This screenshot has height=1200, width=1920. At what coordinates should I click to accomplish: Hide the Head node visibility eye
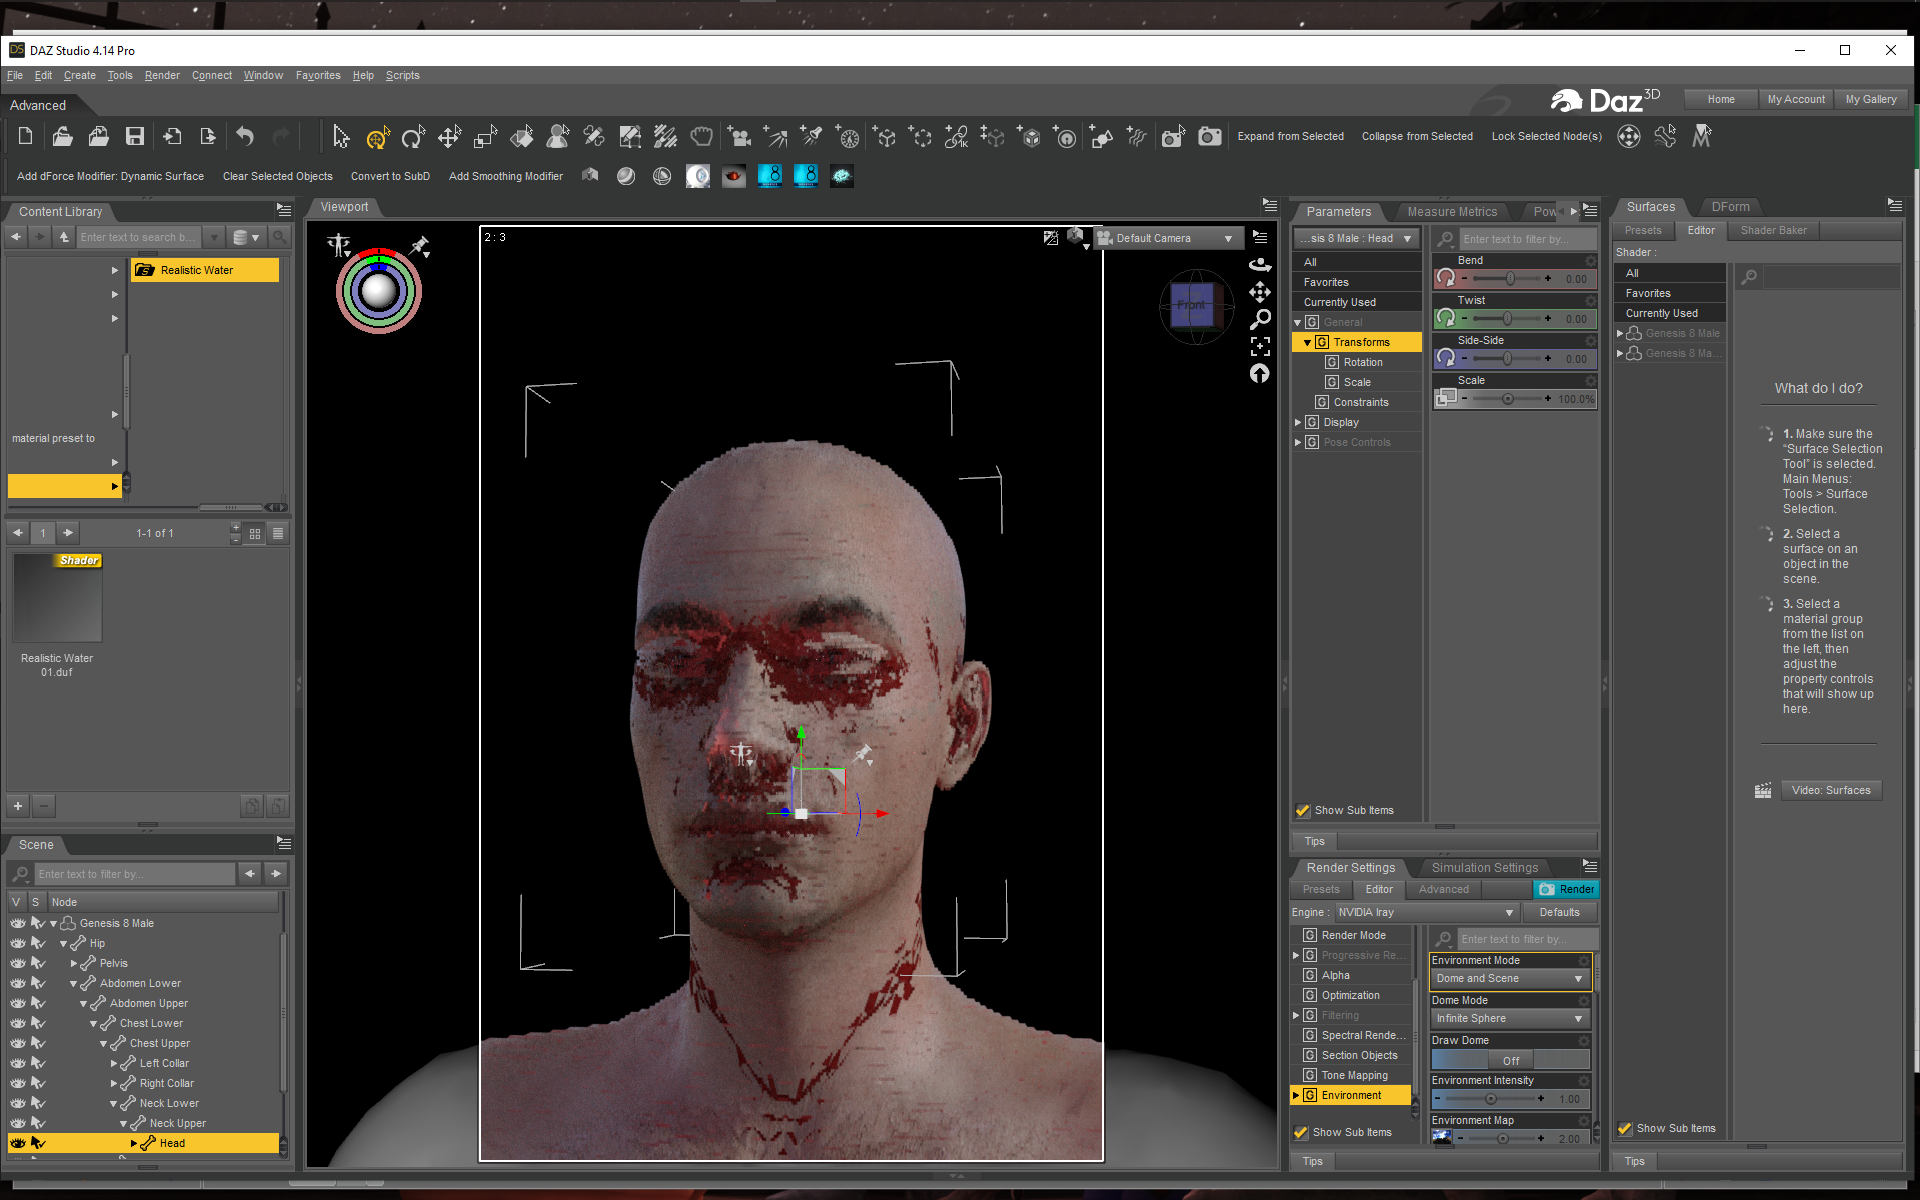pos(18,1143)
